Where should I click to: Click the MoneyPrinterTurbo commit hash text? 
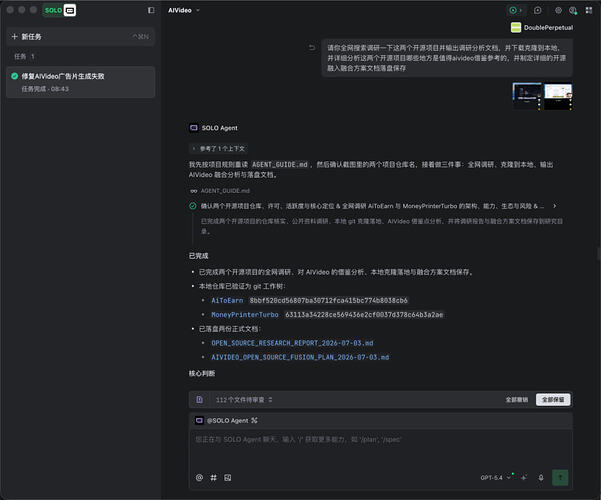tap(364, 314)
